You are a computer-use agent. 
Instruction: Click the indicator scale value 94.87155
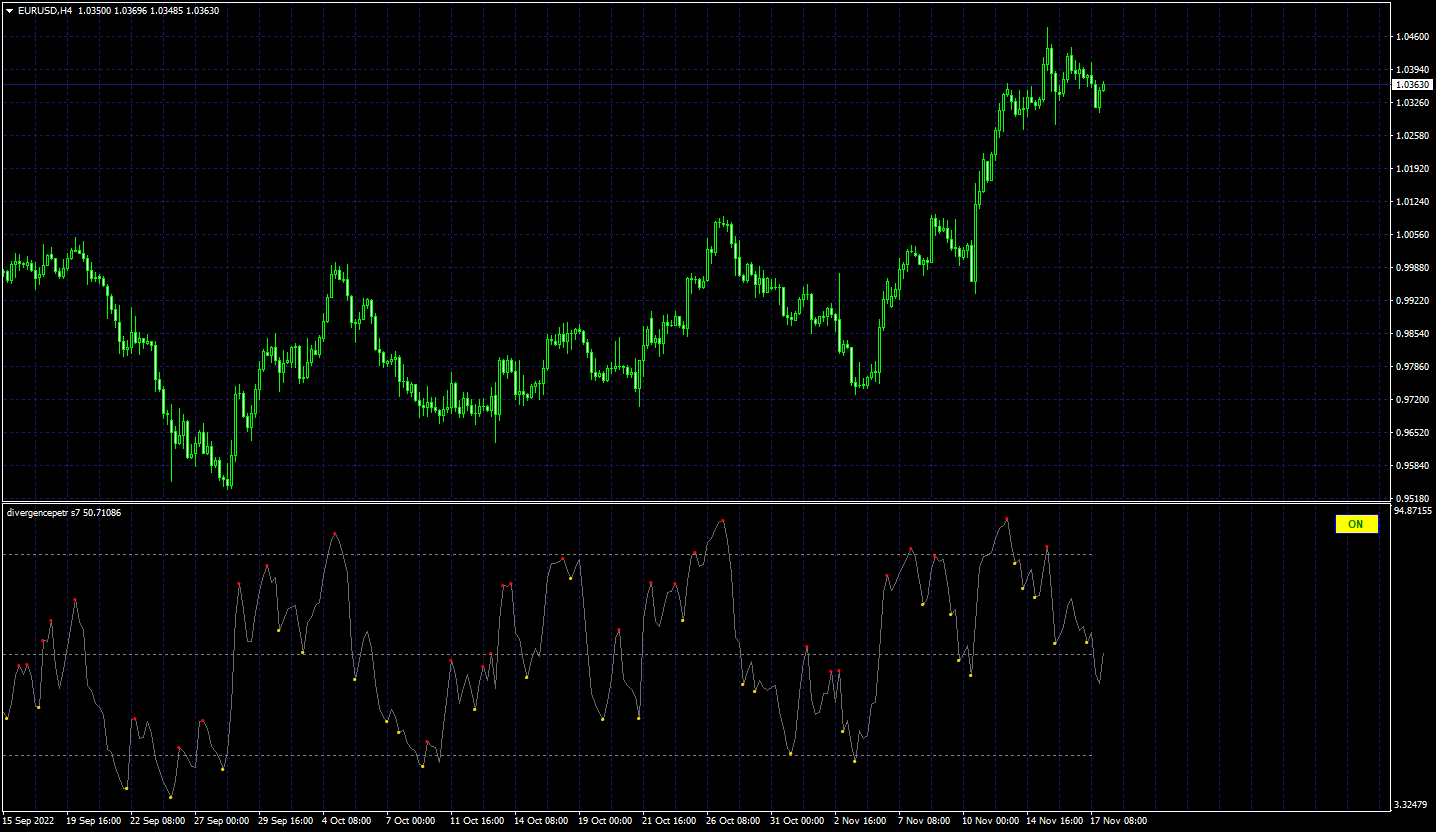(x=1414, y=511)
